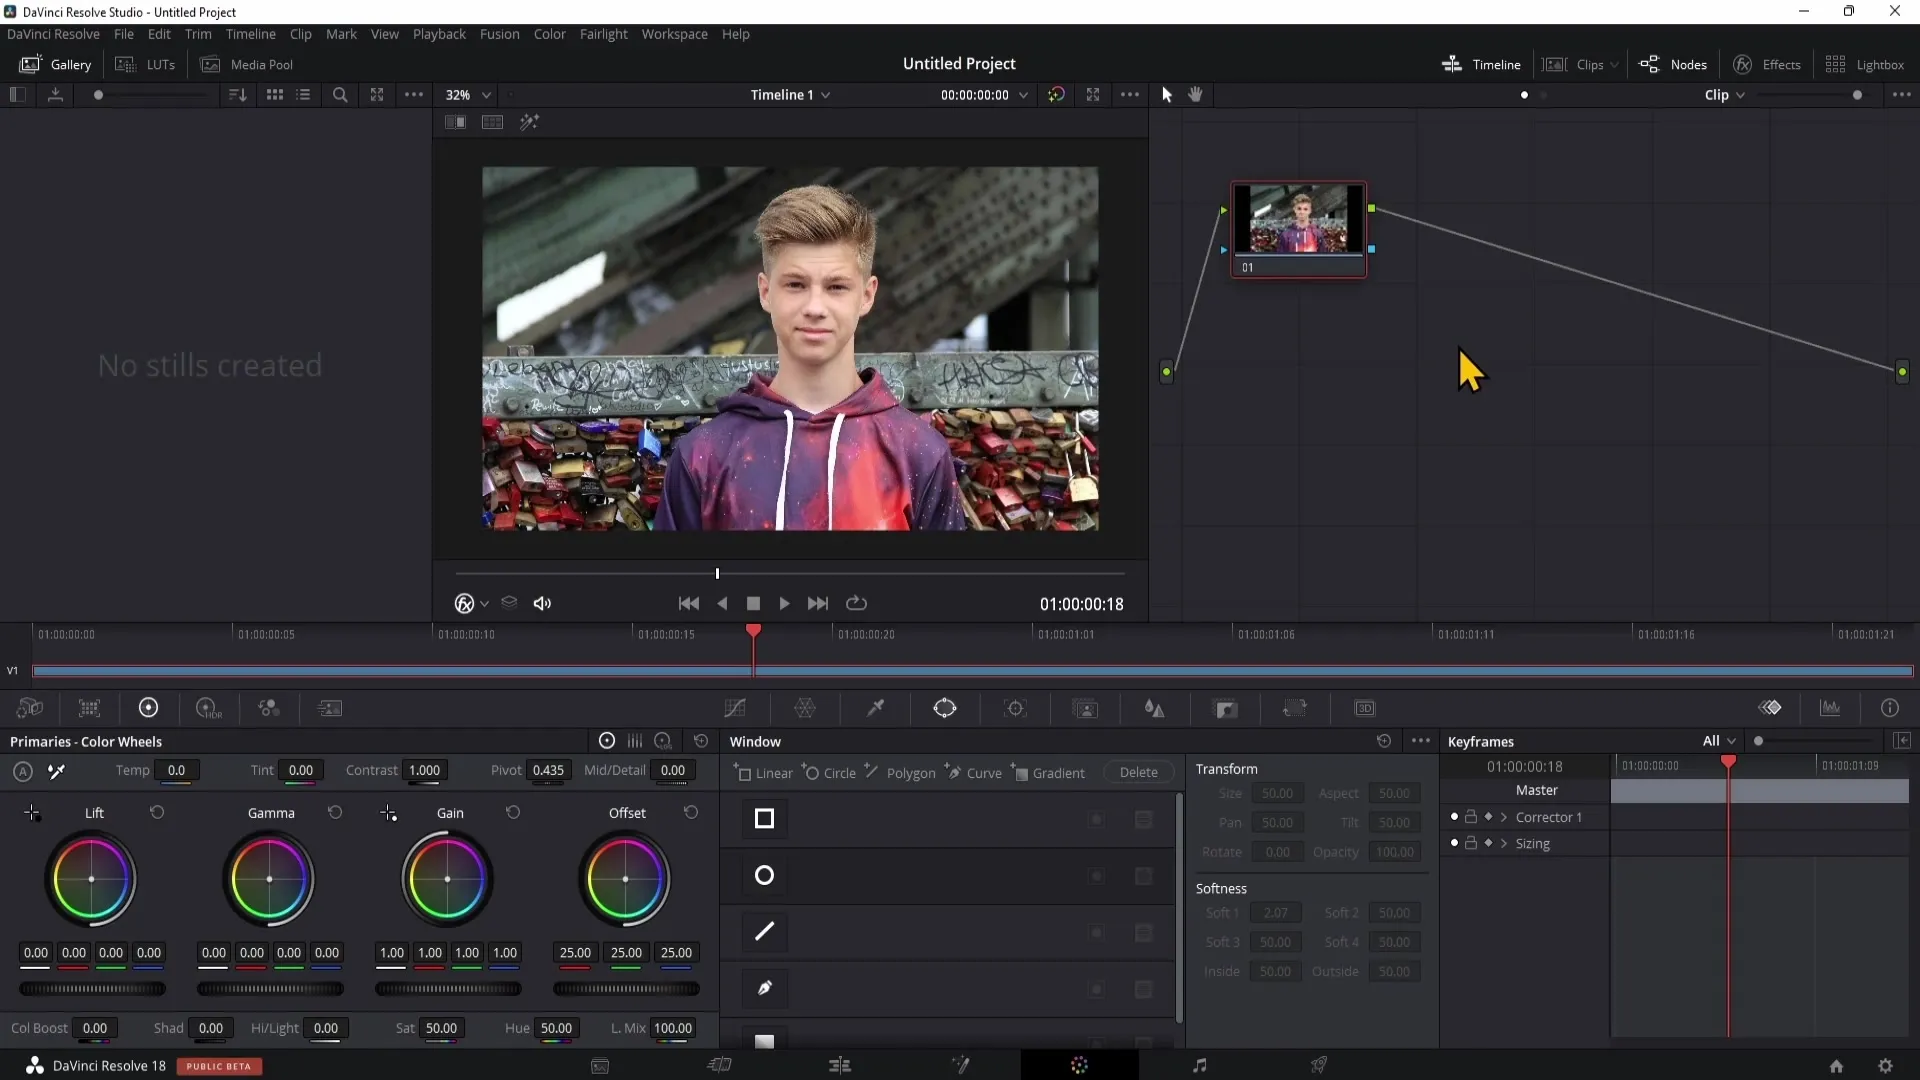Open the viewer bypass options dropdown
This screenshot has width=1920, height=1080.
pyautogui.click(x=485, y=603)
